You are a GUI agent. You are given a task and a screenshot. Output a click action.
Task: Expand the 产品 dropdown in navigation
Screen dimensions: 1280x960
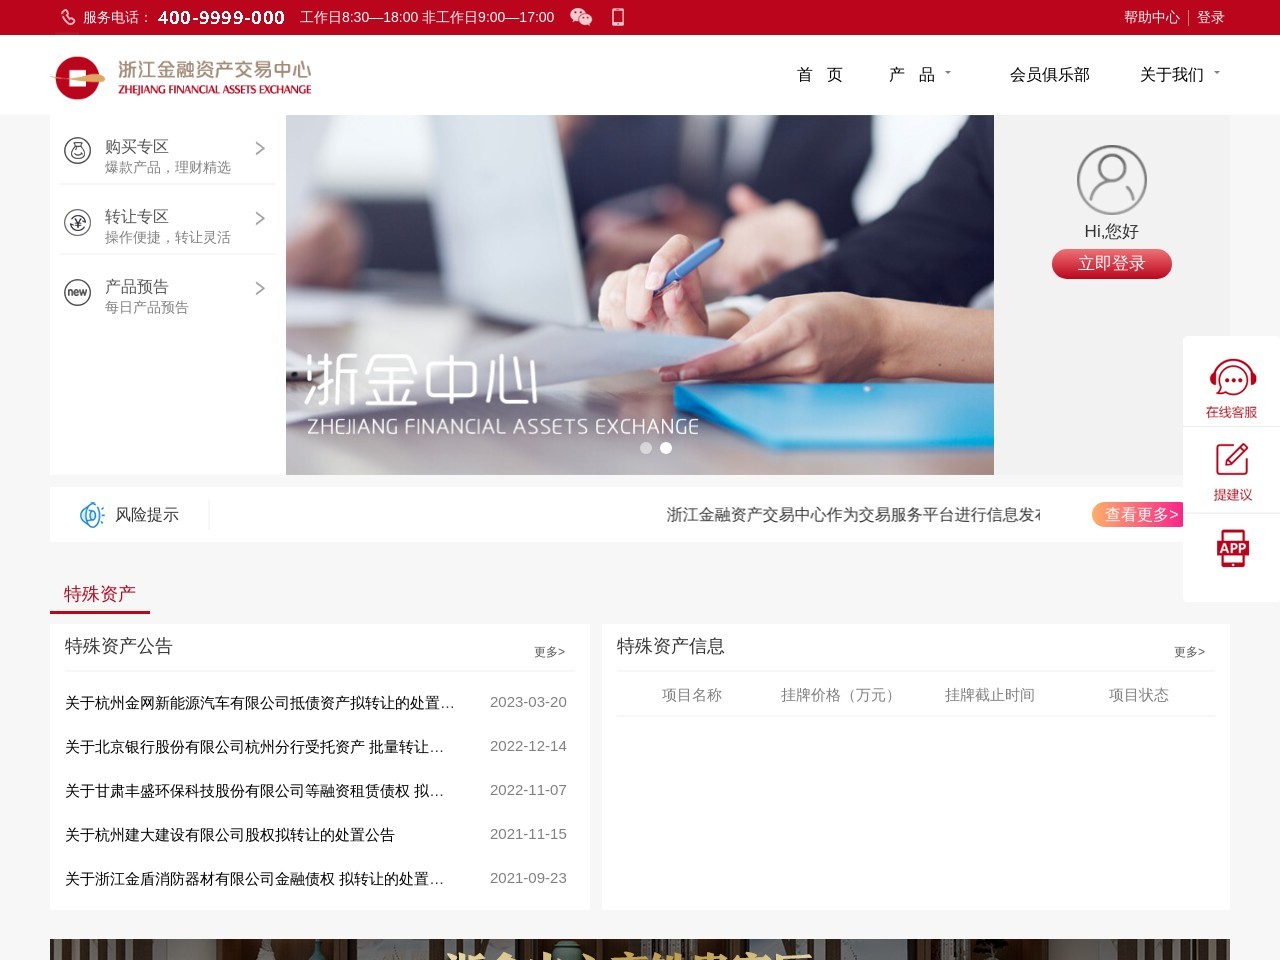click(x=918, y=74)
